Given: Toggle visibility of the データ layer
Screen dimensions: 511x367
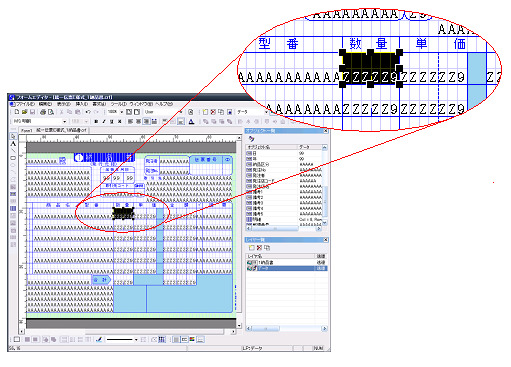Looking at the screenshot, I should pyautogui.click(x=250, y=268).
